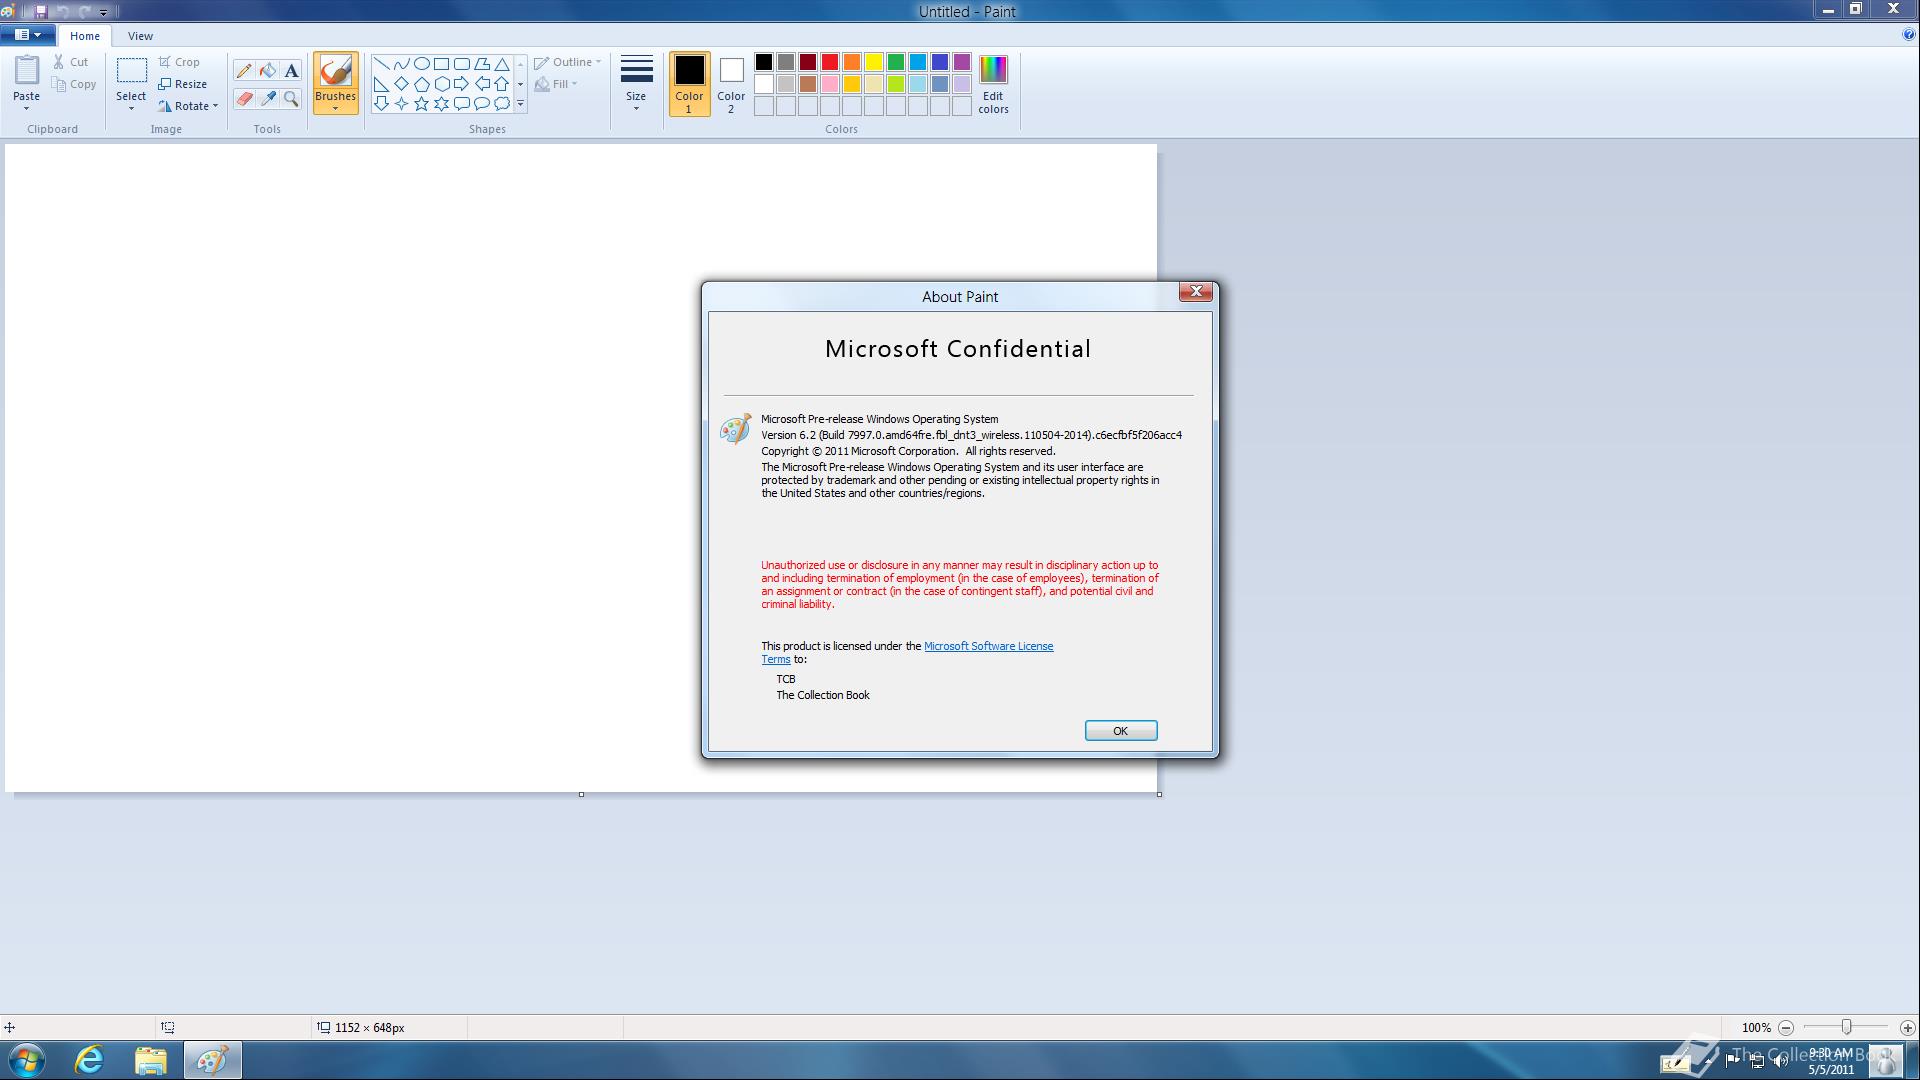Open Edit colors
Image resolution: width=1920 pixels, height=1080 pixels.
tap(993, 85)
